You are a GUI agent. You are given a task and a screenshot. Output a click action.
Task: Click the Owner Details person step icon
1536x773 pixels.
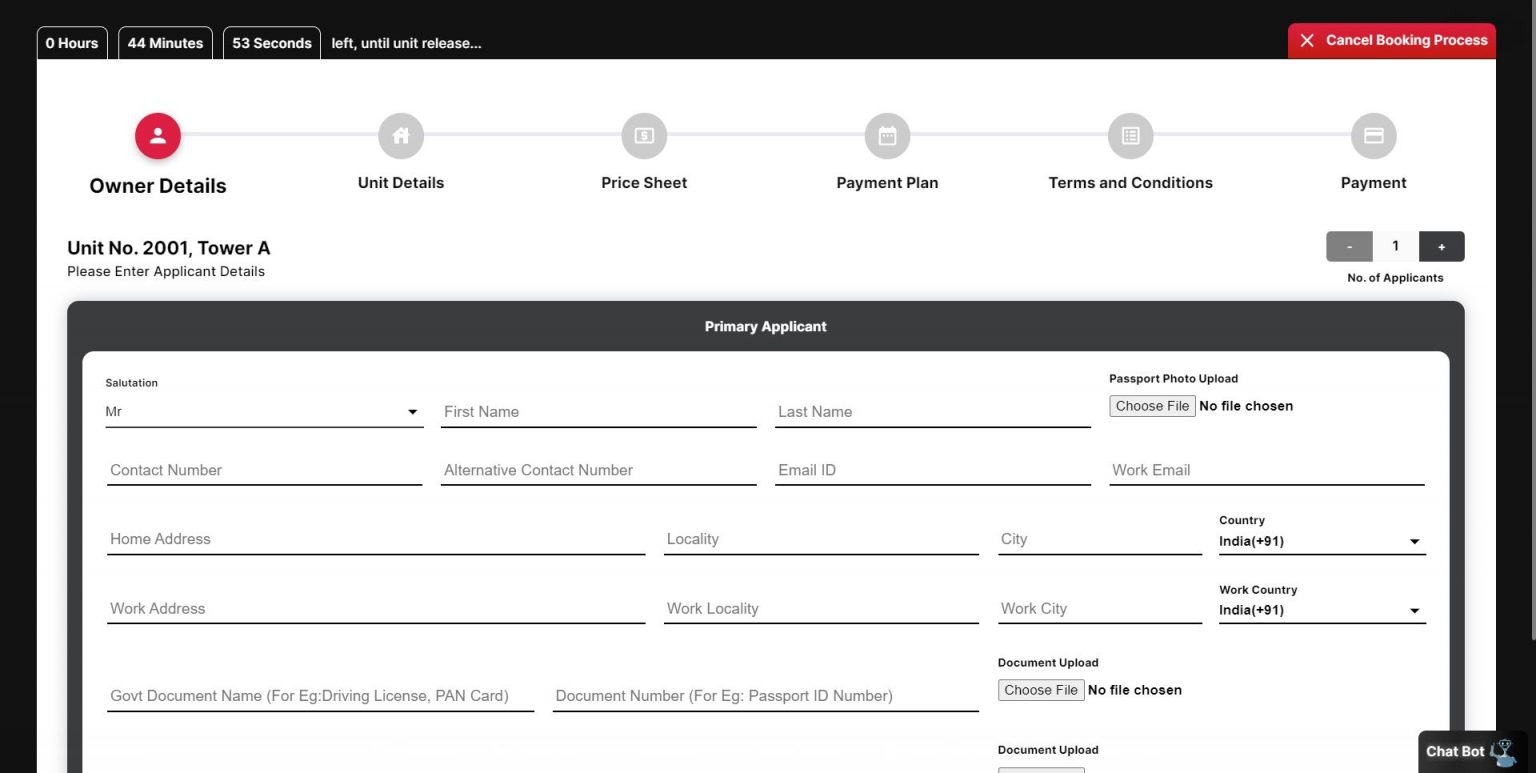coord(158,136)
